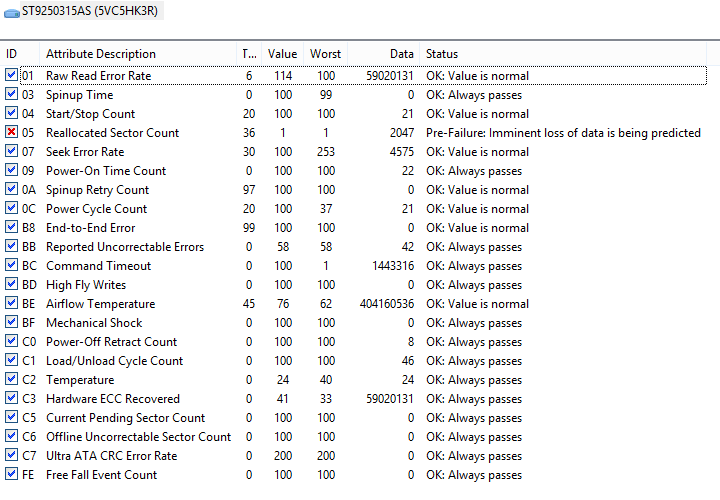Screen dimensions: 720x500
Task: Toggle the Spinup Retry Count checkbox
Action: pos(11,189)
